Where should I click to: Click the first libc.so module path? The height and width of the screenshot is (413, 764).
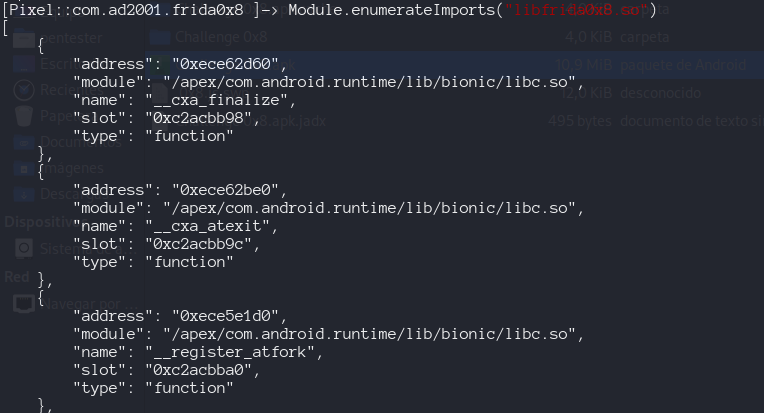click(x=371, y=82)
